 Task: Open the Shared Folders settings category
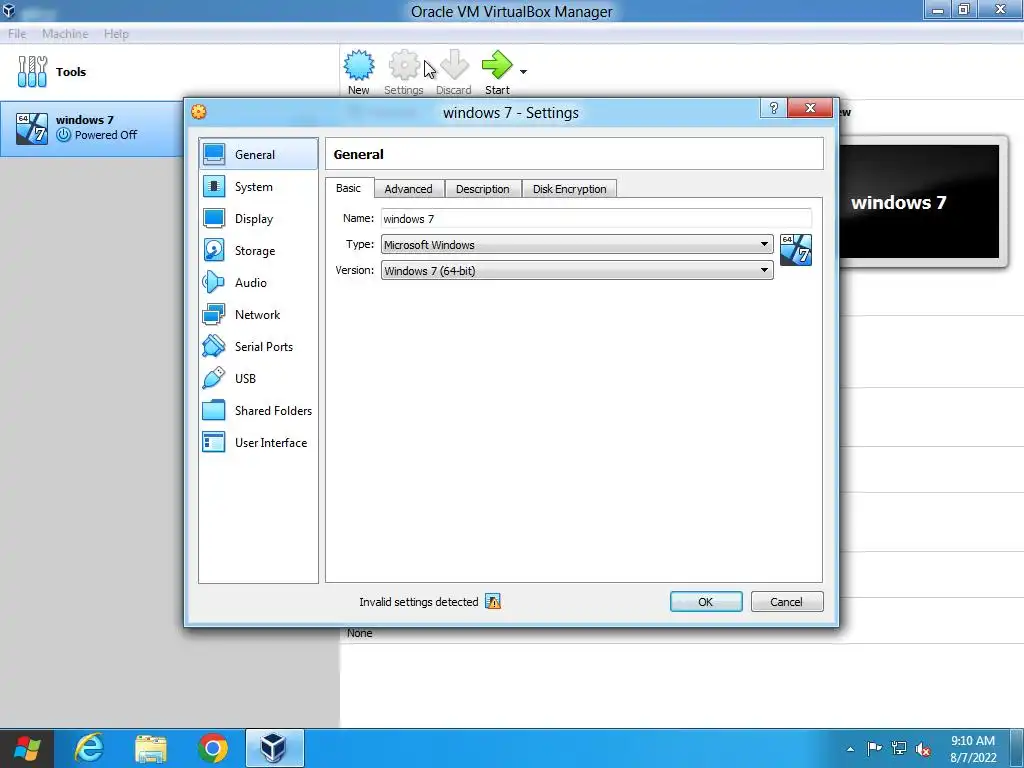coord(258,411)
